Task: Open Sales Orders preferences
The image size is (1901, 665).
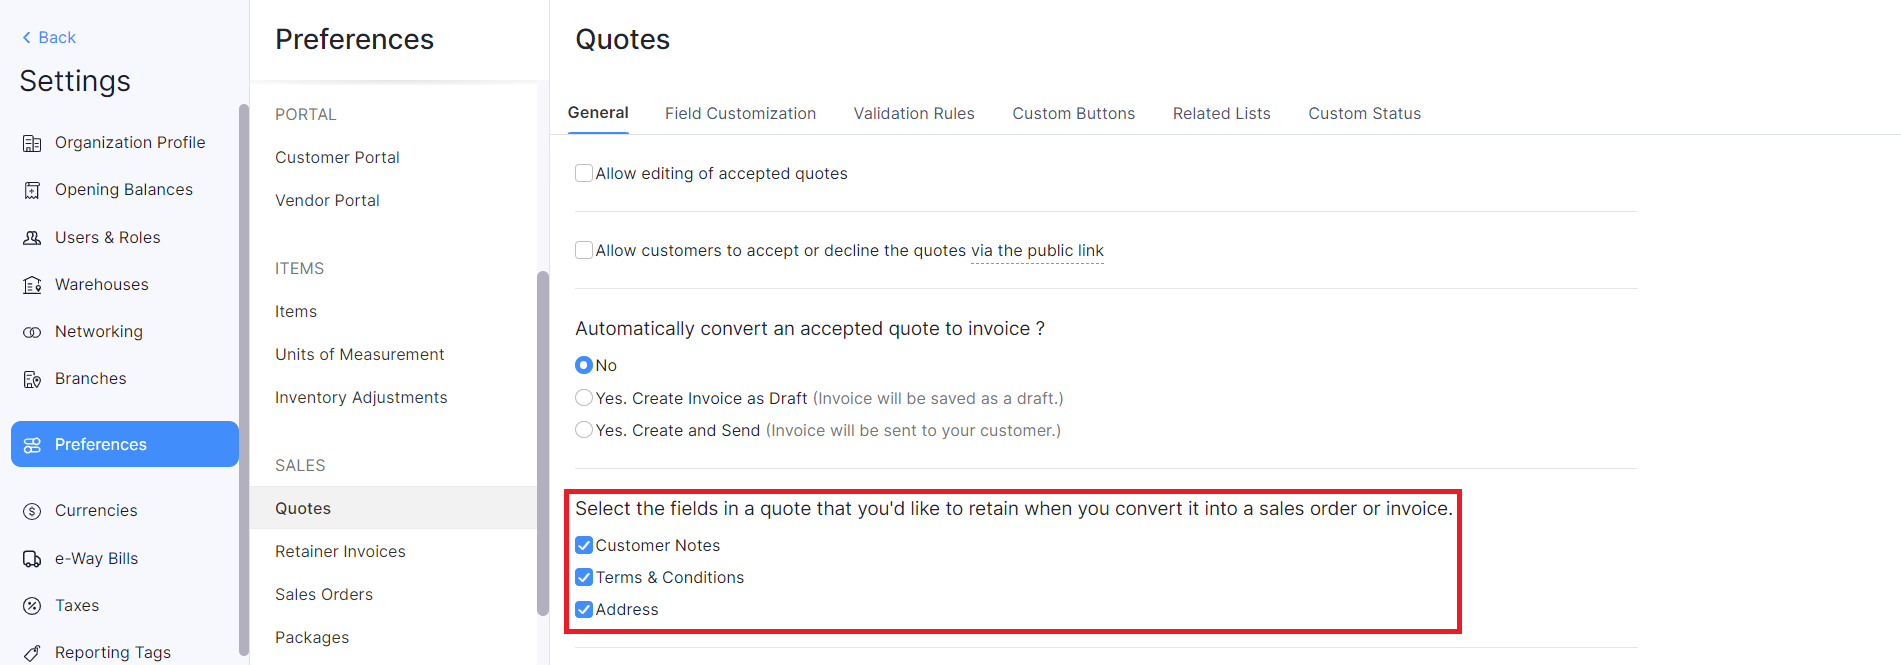Action: tap(323, 594)
